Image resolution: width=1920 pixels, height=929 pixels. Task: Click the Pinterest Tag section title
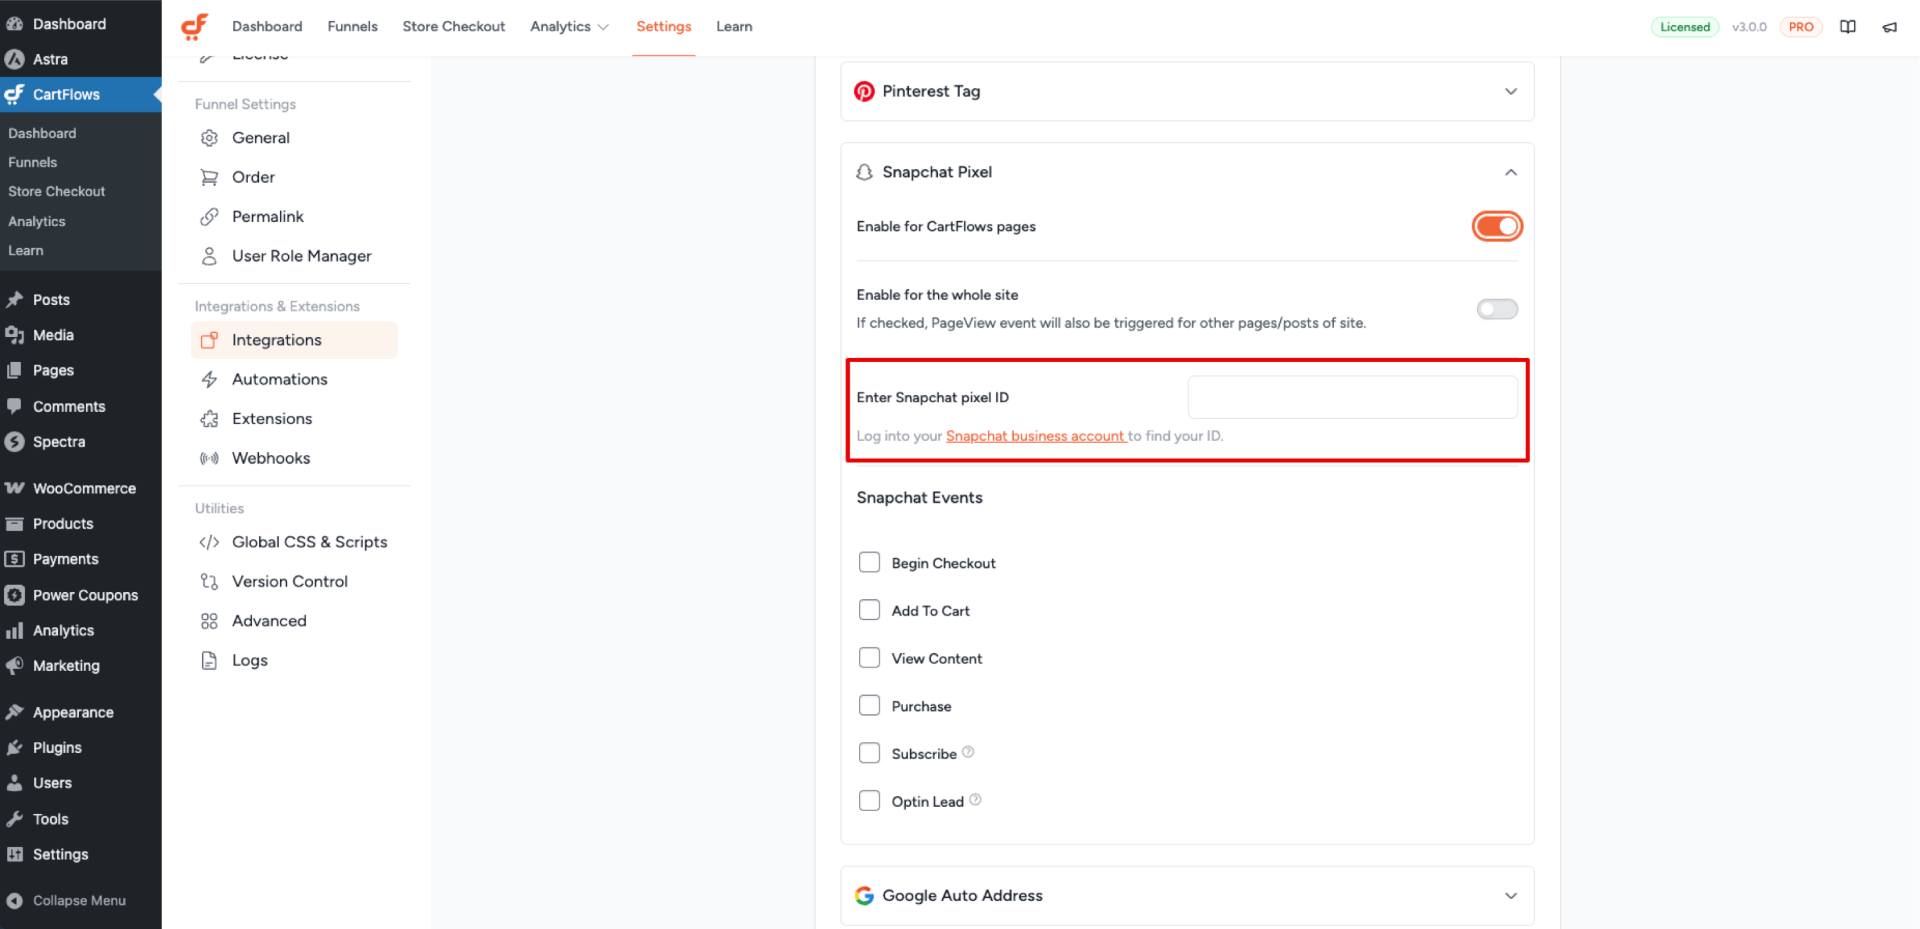[931, 91]
